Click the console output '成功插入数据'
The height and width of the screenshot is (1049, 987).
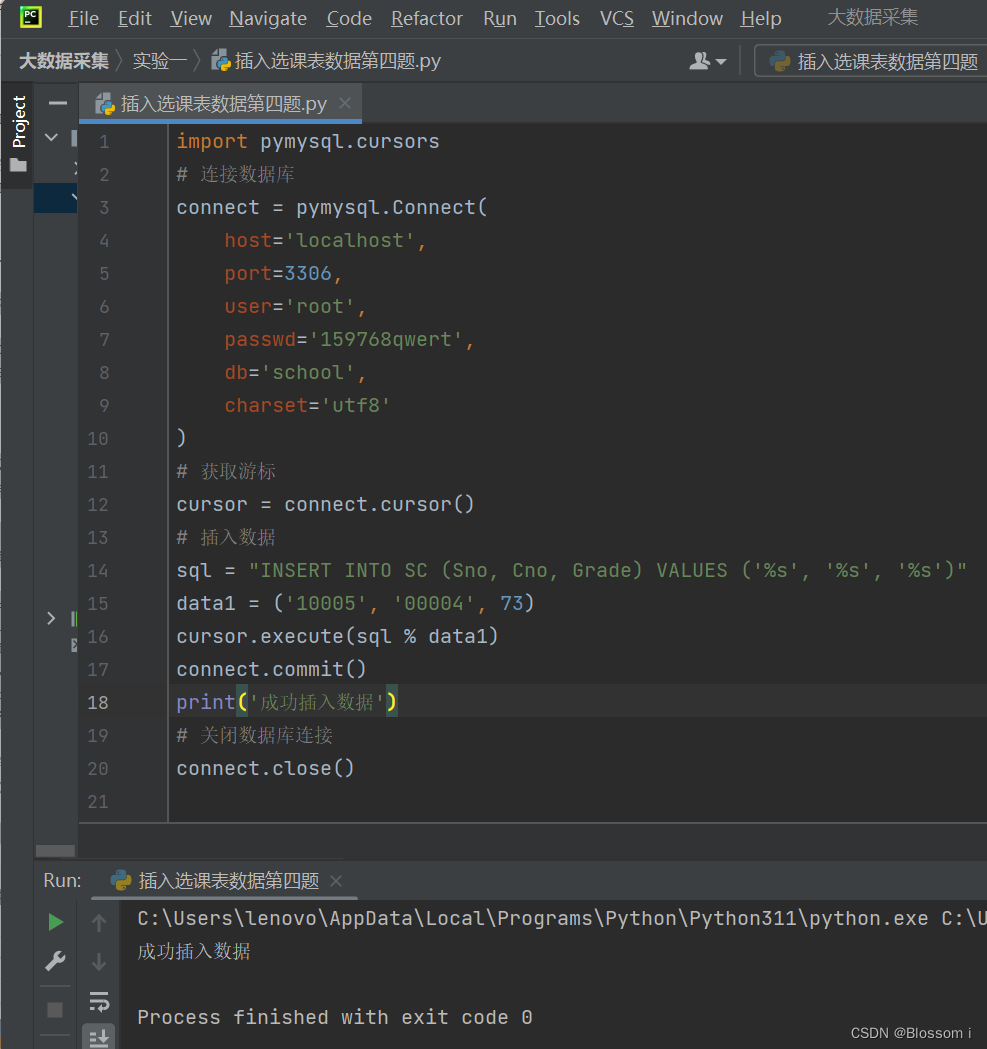194,951
